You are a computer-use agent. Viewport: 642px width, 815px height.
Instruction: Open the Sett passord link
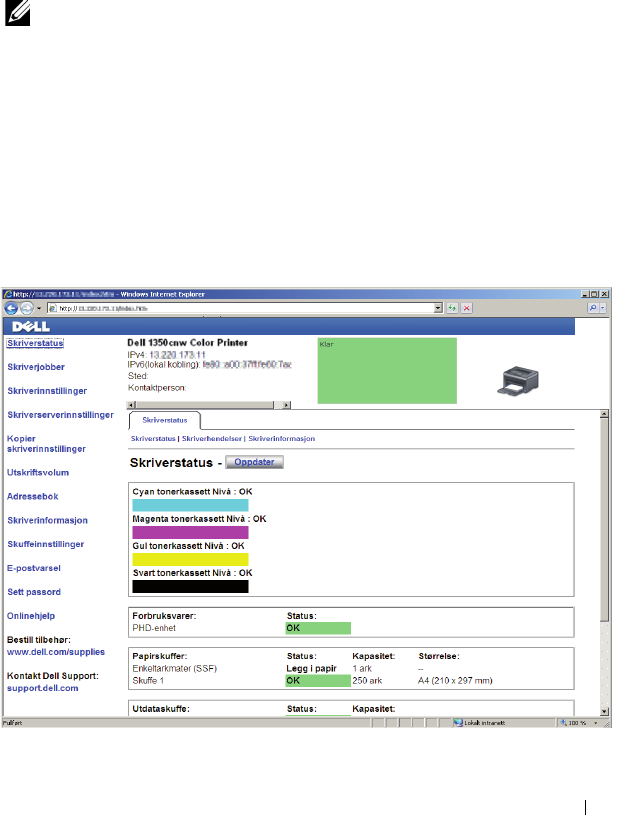34,592
